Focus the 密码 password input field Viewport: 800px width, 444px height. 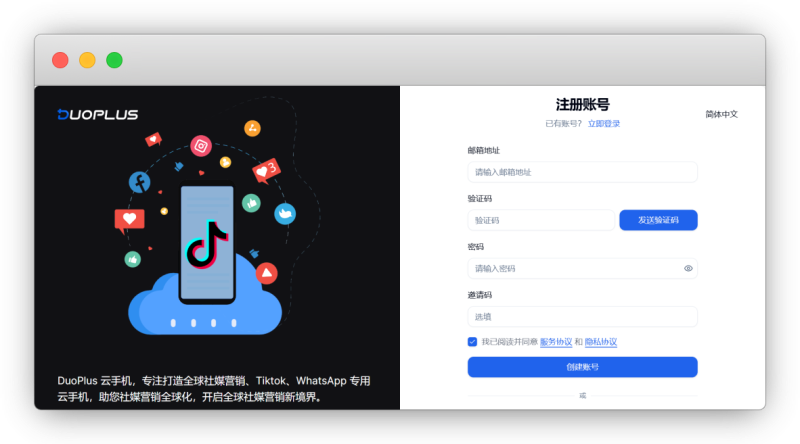click(582, 268)
